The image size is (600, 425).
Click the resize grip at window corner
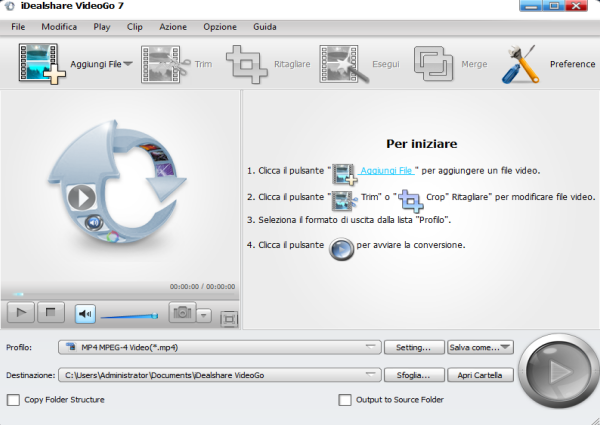(594, 420)
